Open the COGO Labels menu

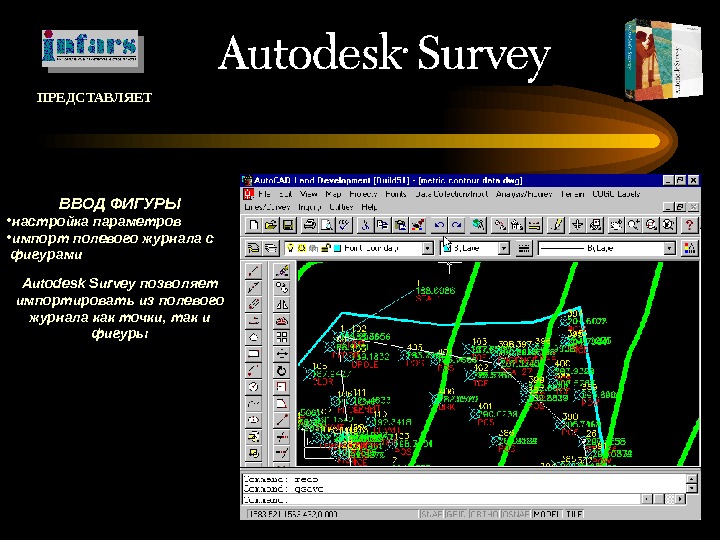tap(616, 194)
